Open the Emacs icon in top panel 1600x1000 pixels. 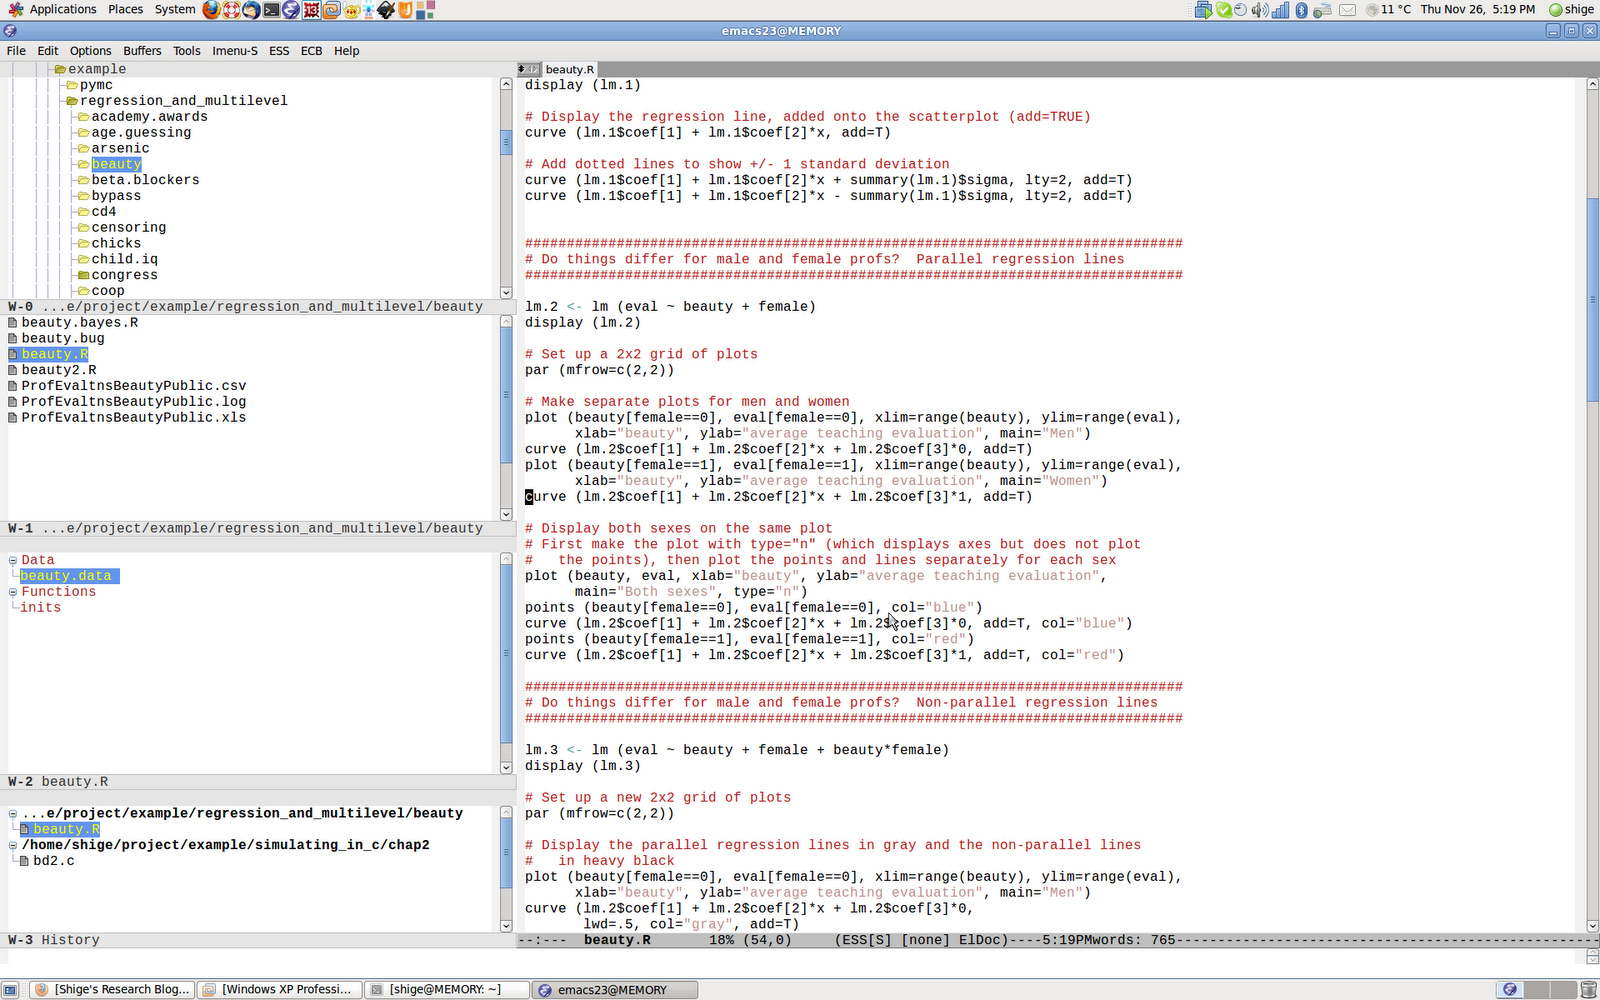290,10
